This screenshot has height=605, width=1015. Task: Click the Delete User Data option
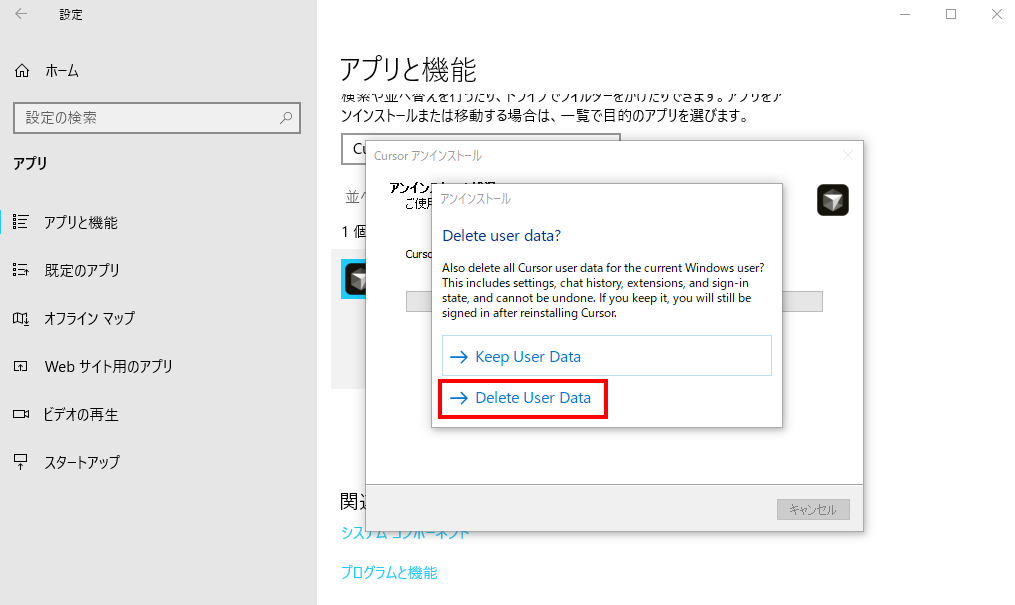tap(523, 398)
